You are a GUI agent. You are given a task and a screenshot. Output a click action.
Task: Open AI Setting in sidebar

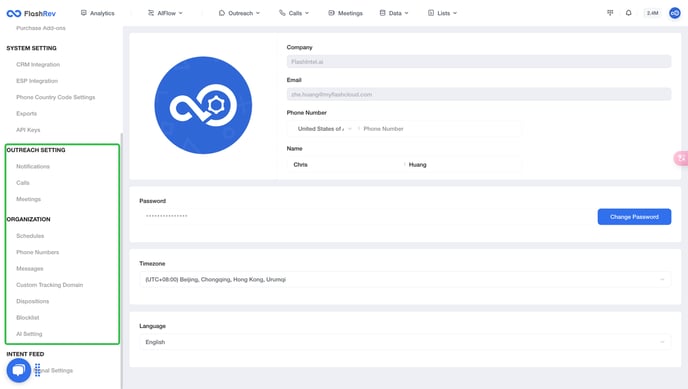29,334
